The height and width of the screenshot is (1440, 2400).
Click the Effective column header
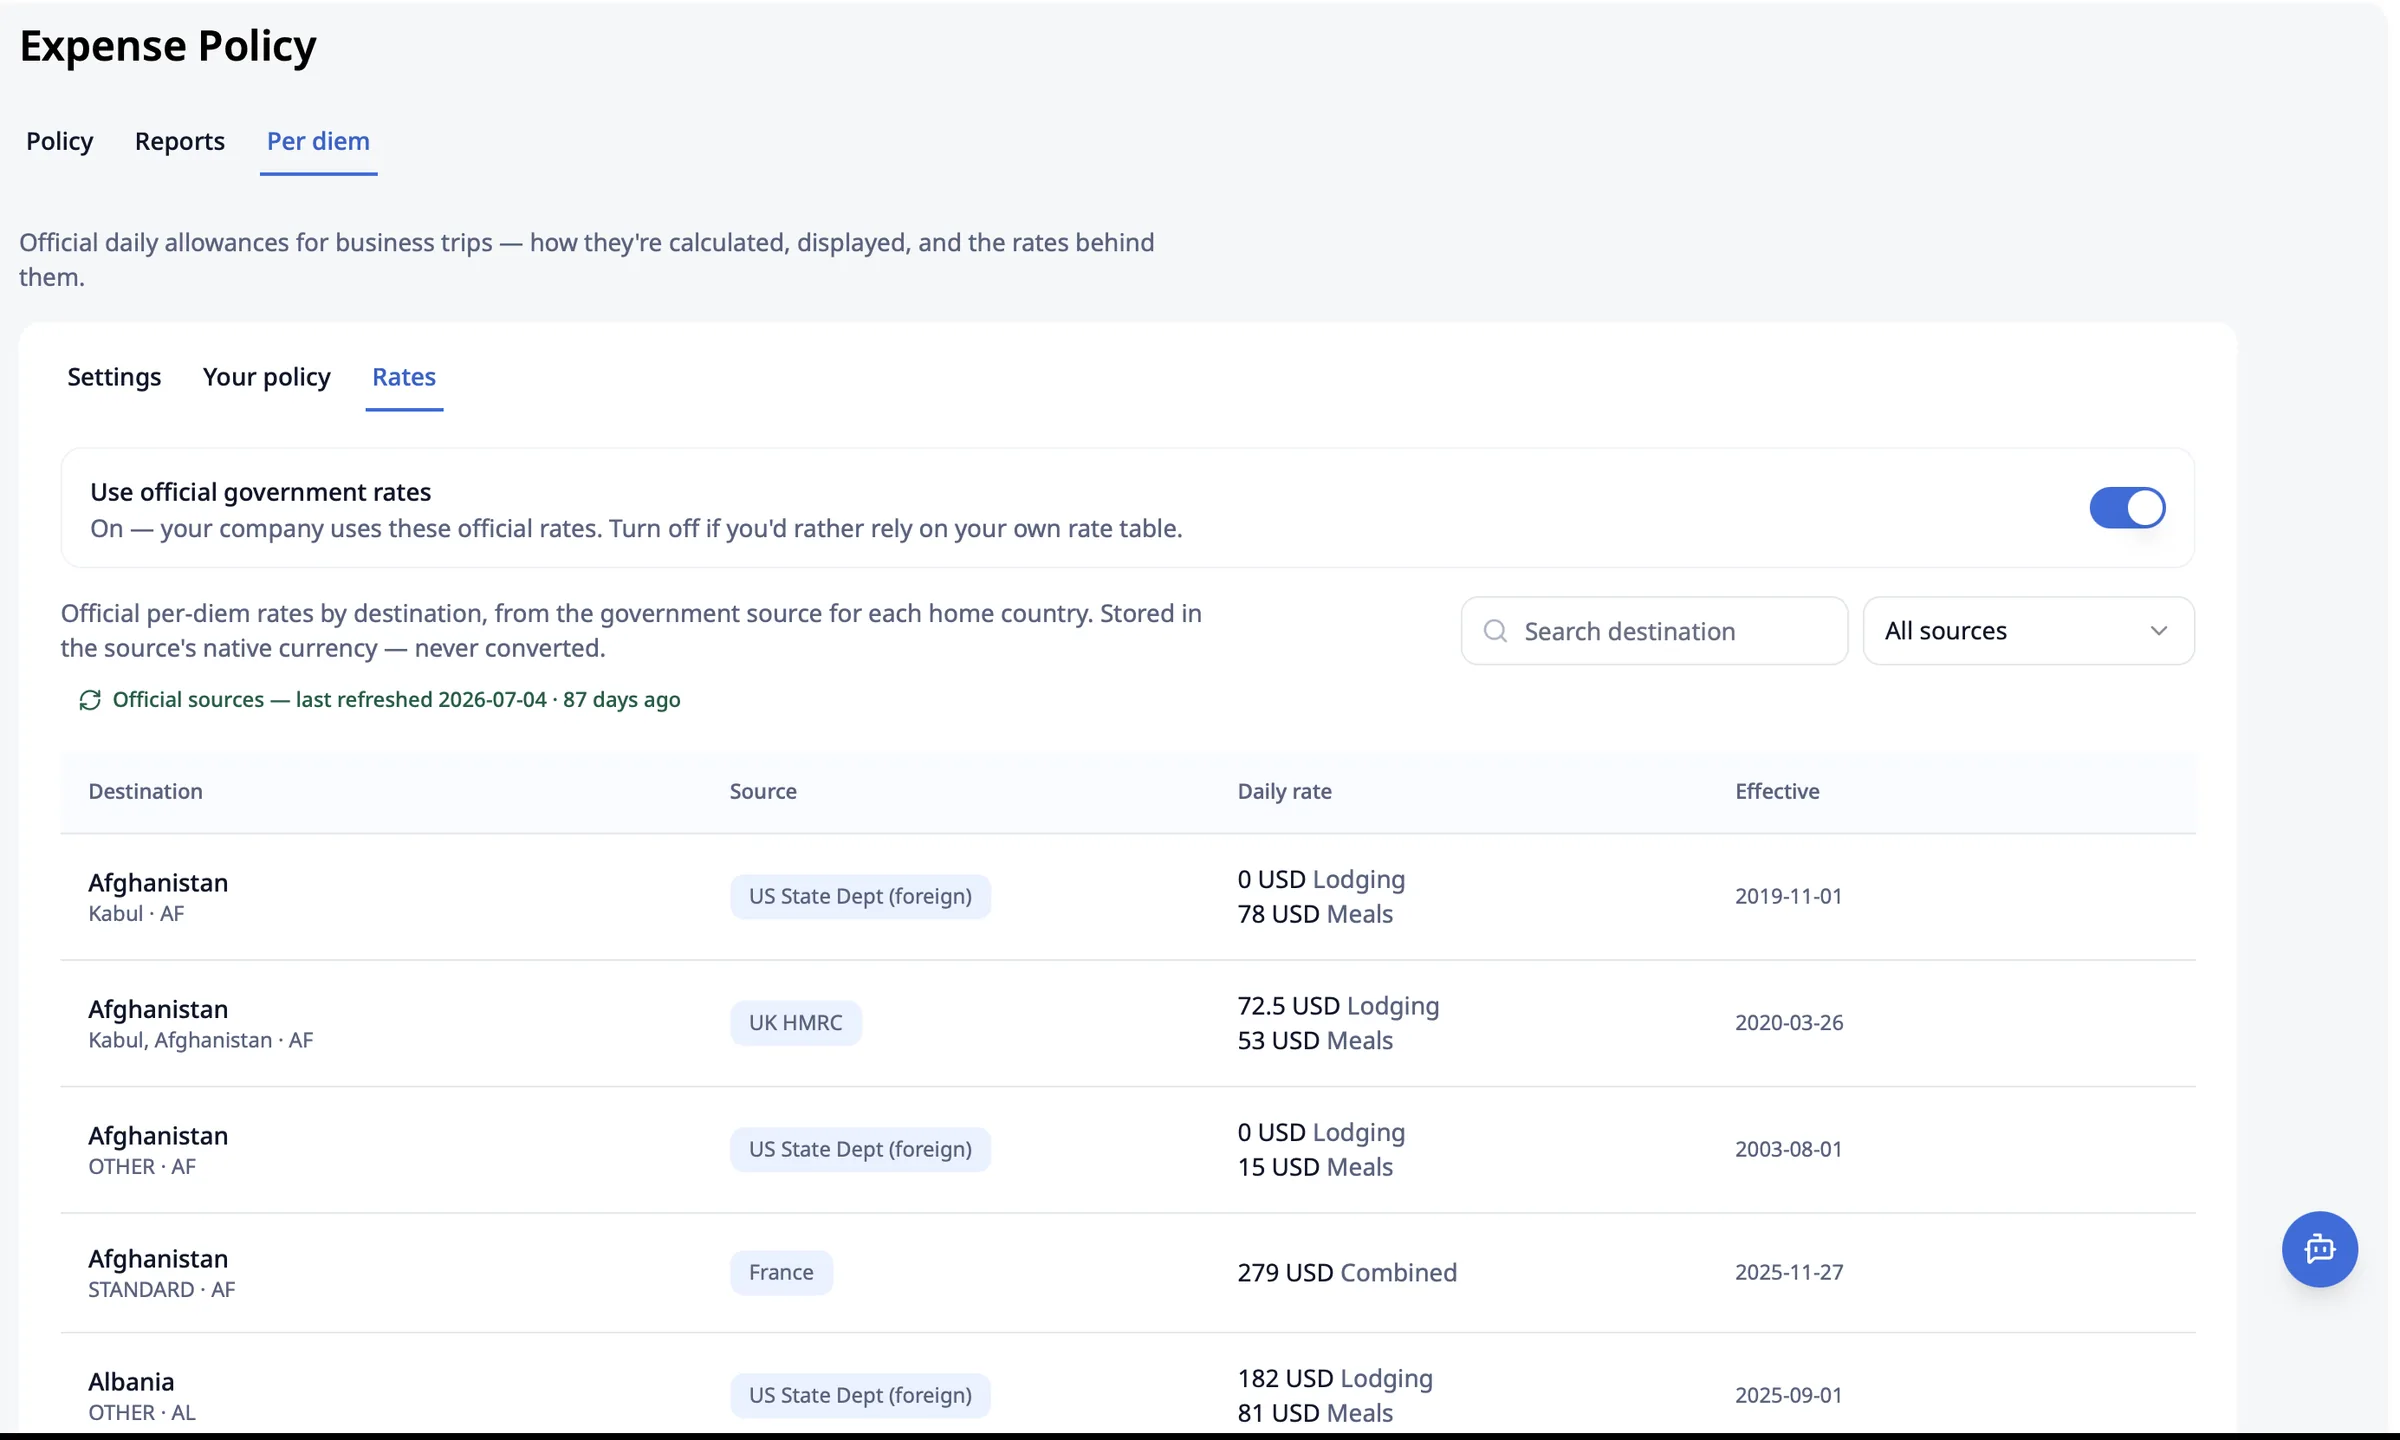(x=1777, y=791)
